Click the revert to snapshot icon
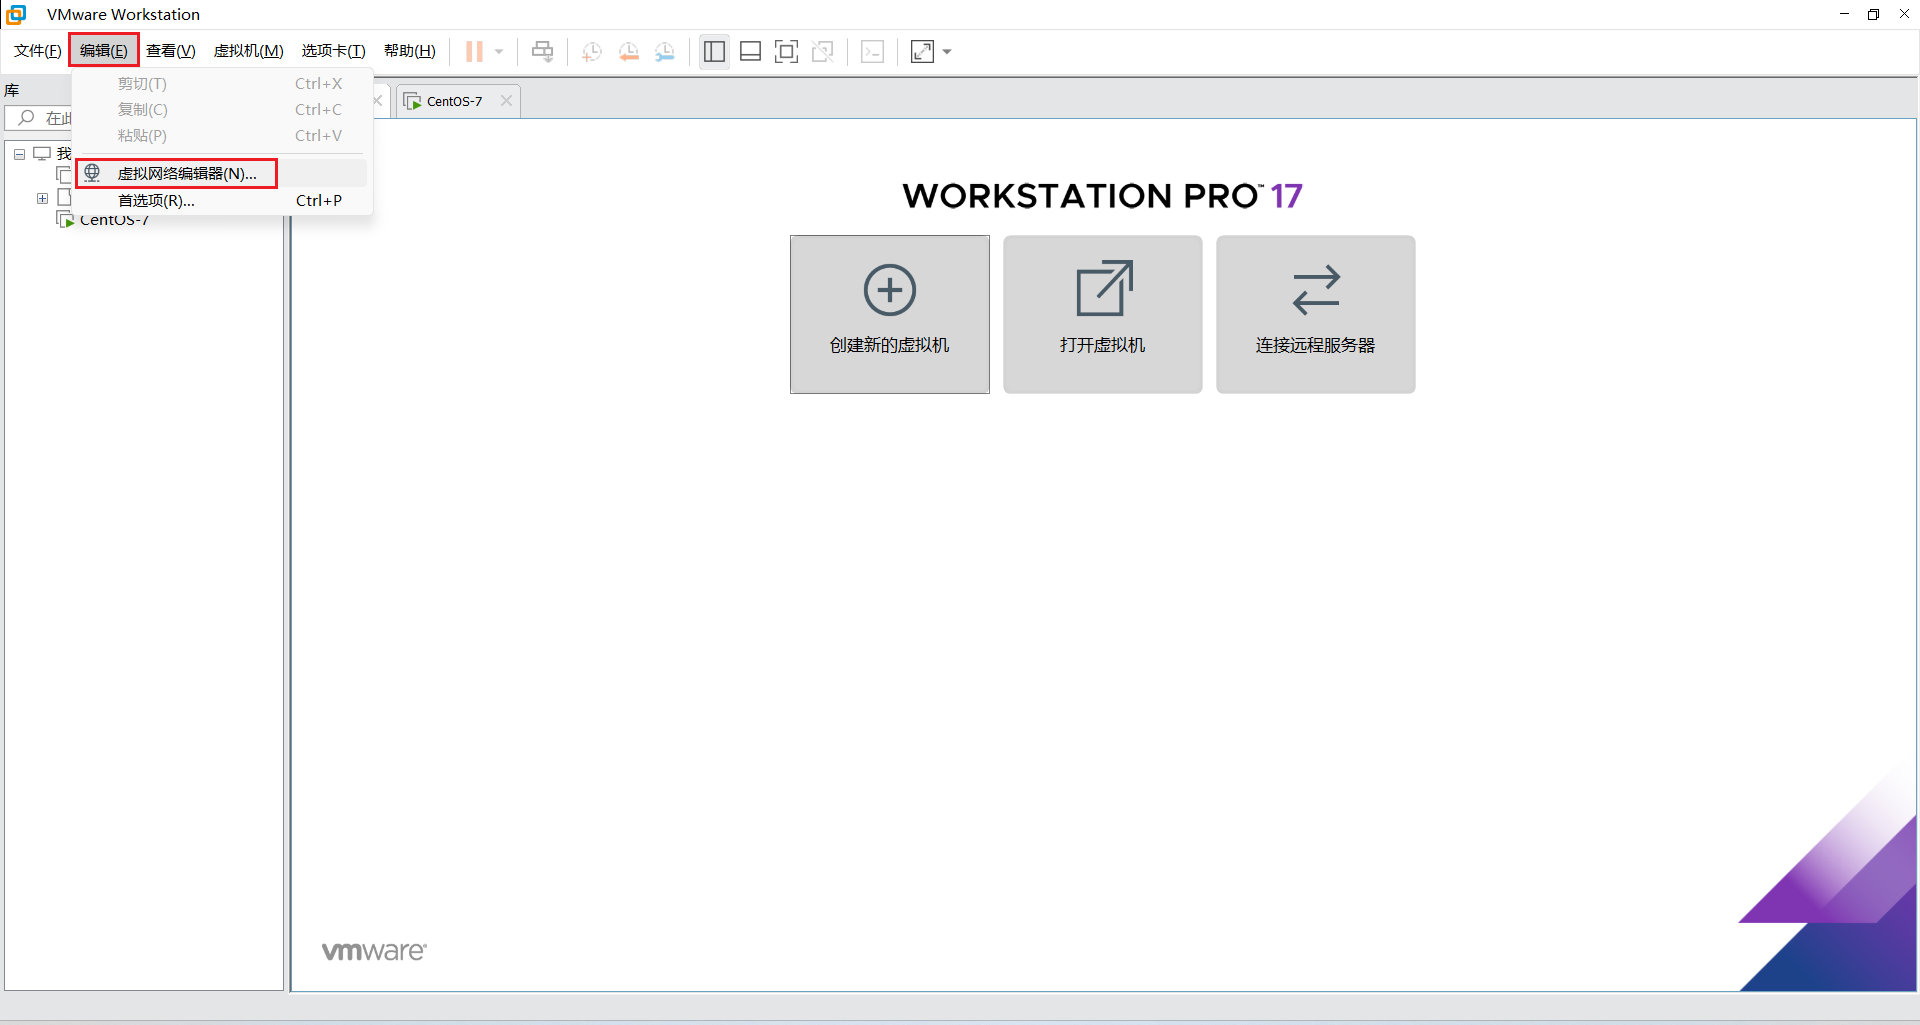The width and height of the screenshot is (1920, 1025). pos(628,51)
